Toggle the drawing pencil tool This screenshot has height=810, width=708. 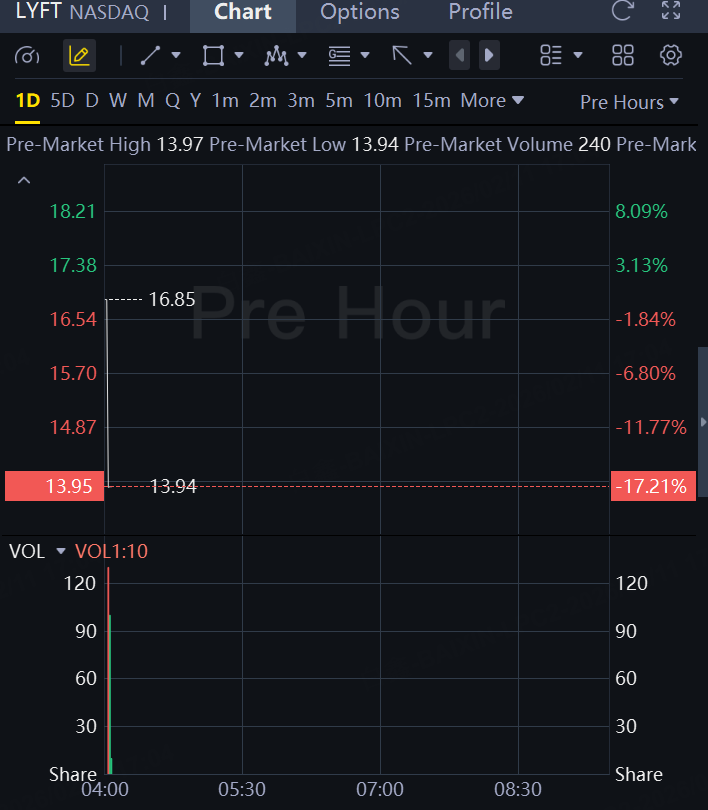point(80,56)
